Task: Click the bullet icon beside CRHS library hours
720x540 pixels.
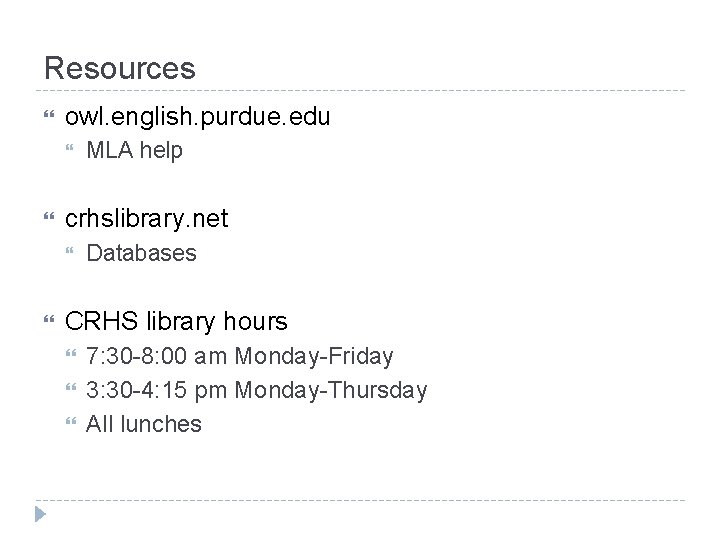Action: pos(50,322)
